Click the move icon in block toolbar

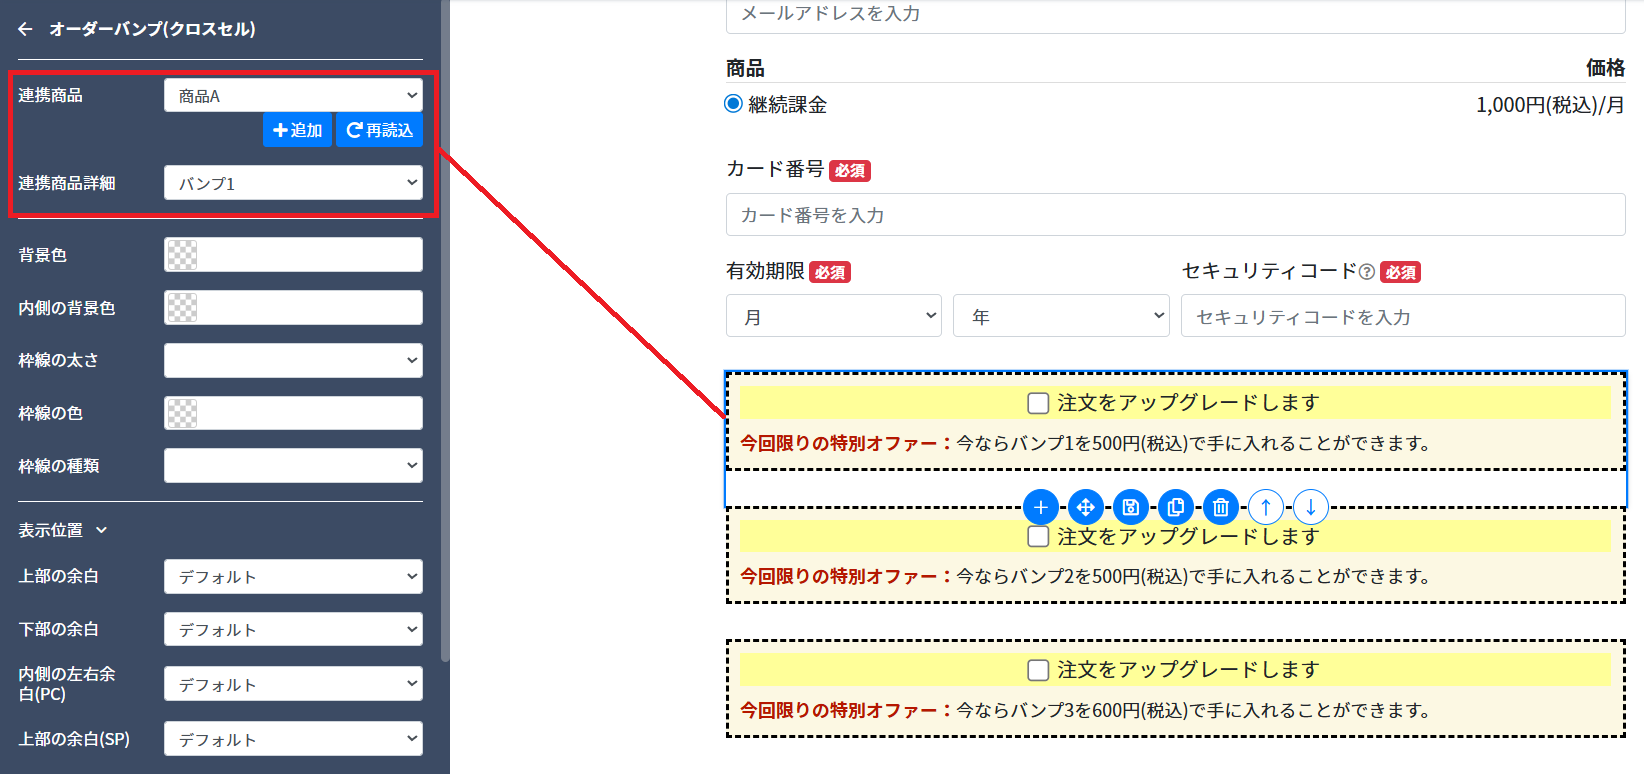point(1085,507)
